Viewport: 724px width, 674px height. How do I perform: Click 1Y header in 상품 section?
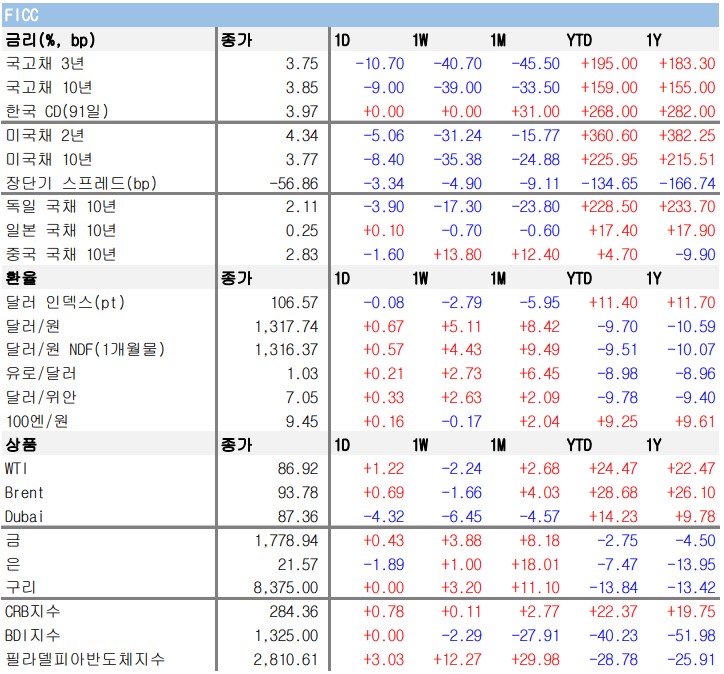click(654, 445)
